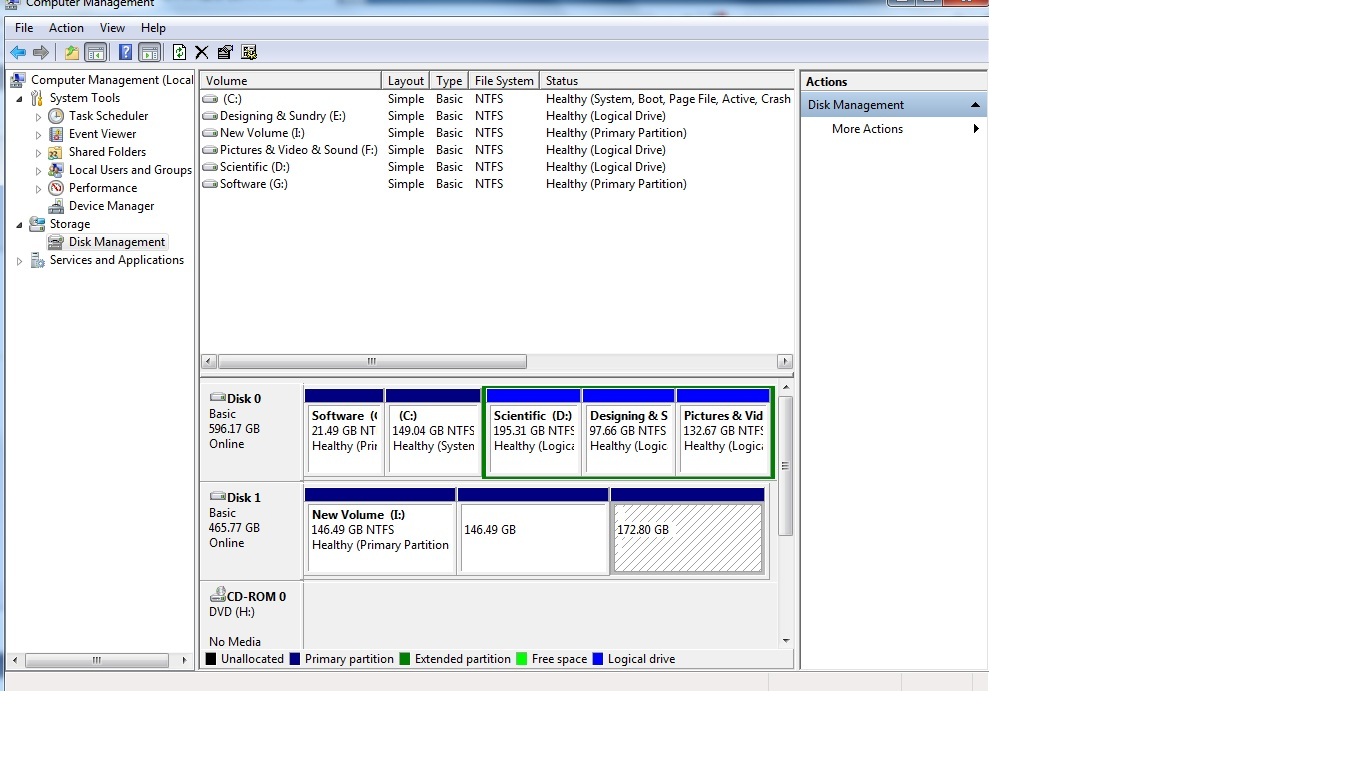Select the Scientific (D:) 195.31 GB partition
The height and width of the screenshot is (768, 1366).
pos(533,432)
